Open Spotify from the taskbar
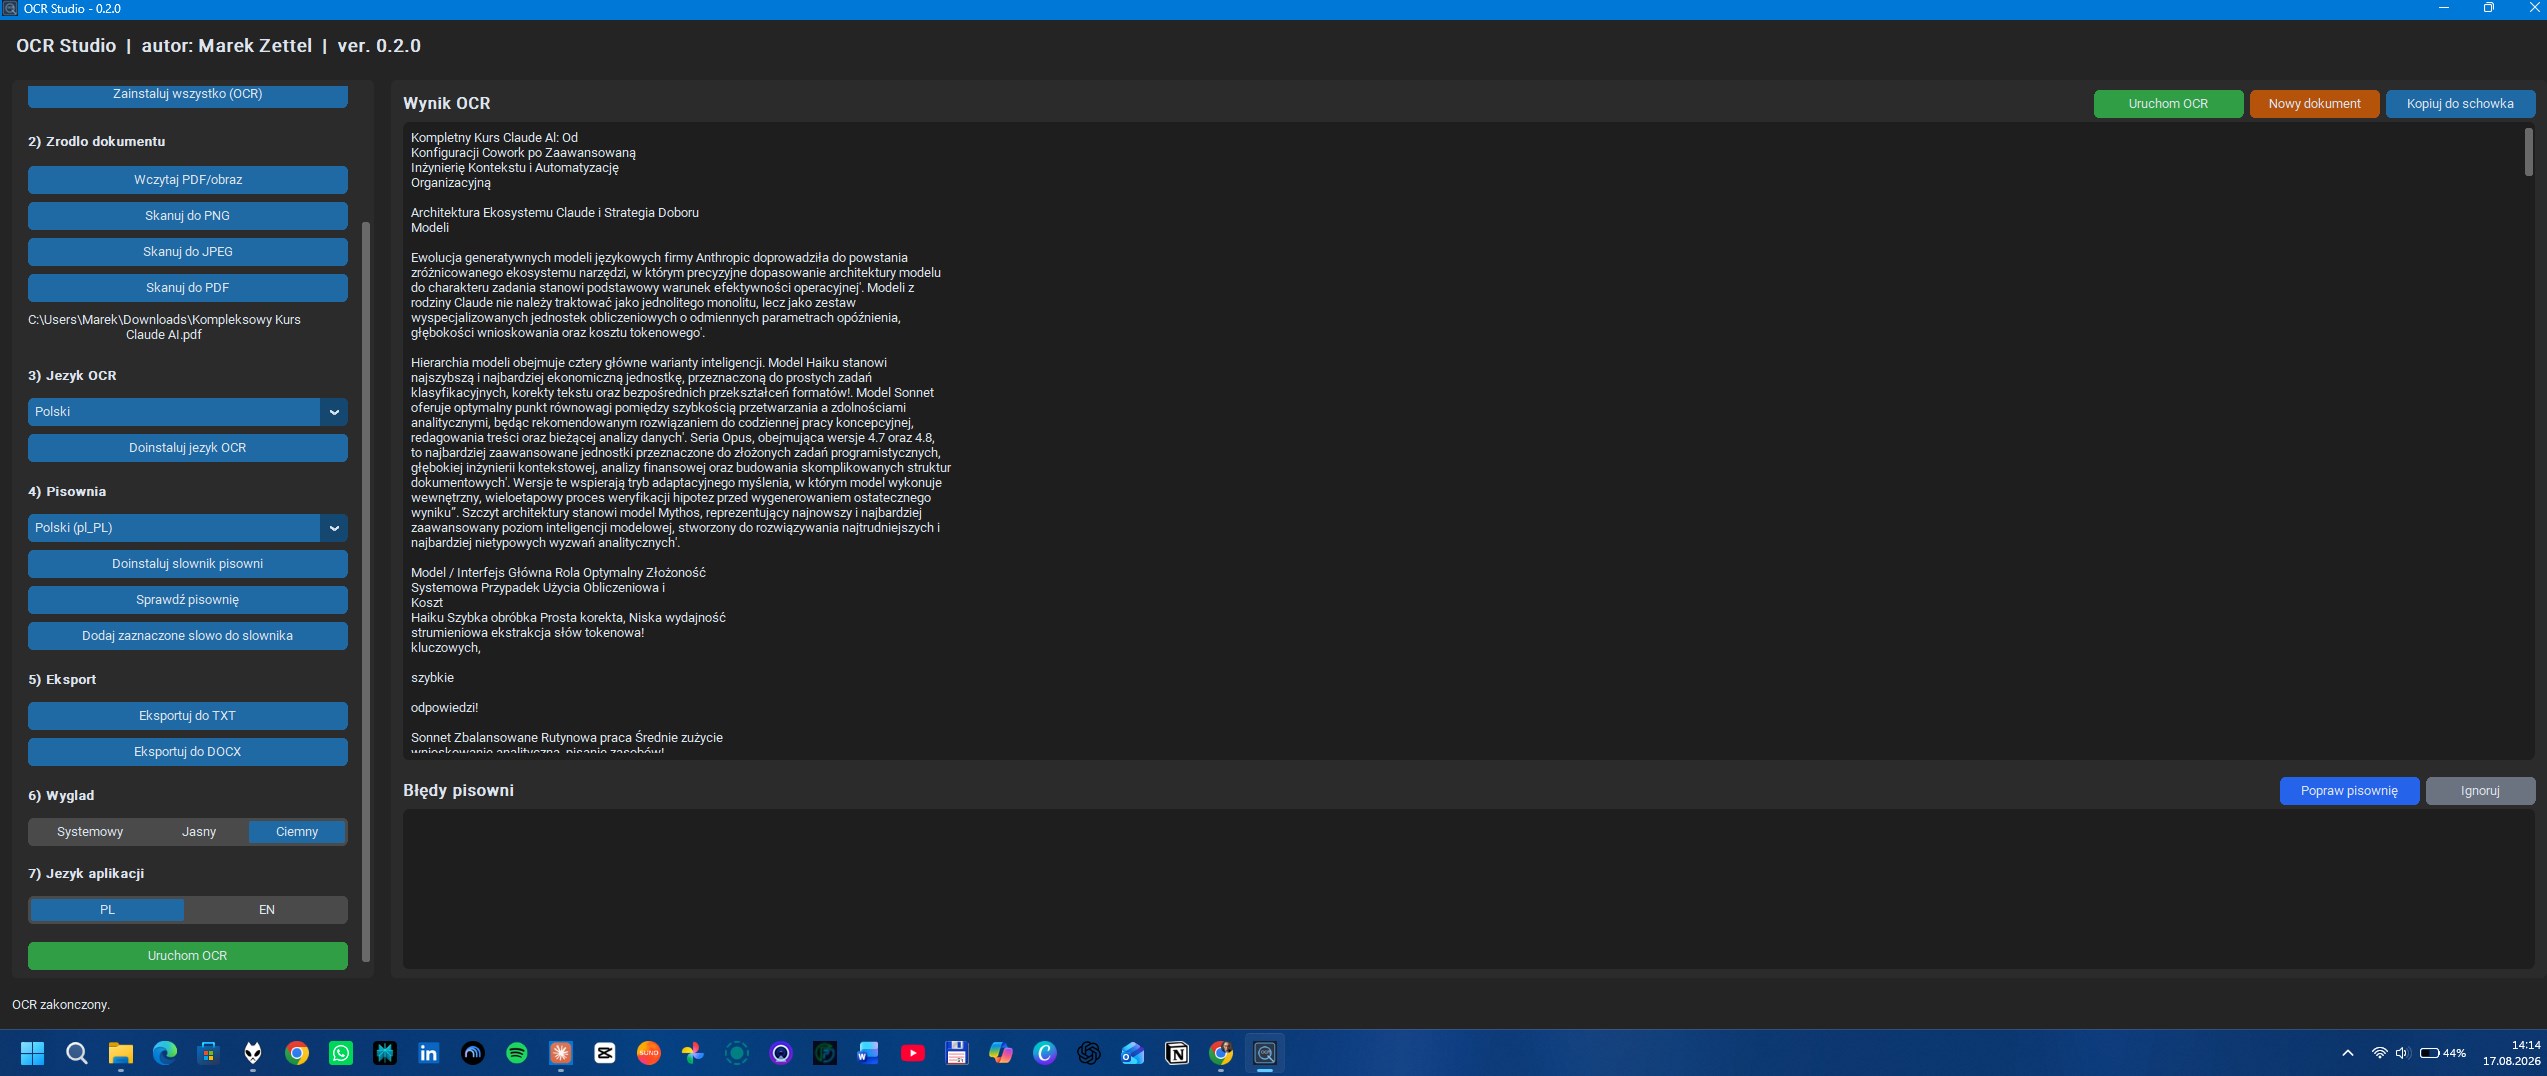 (x=516, y=1053)
